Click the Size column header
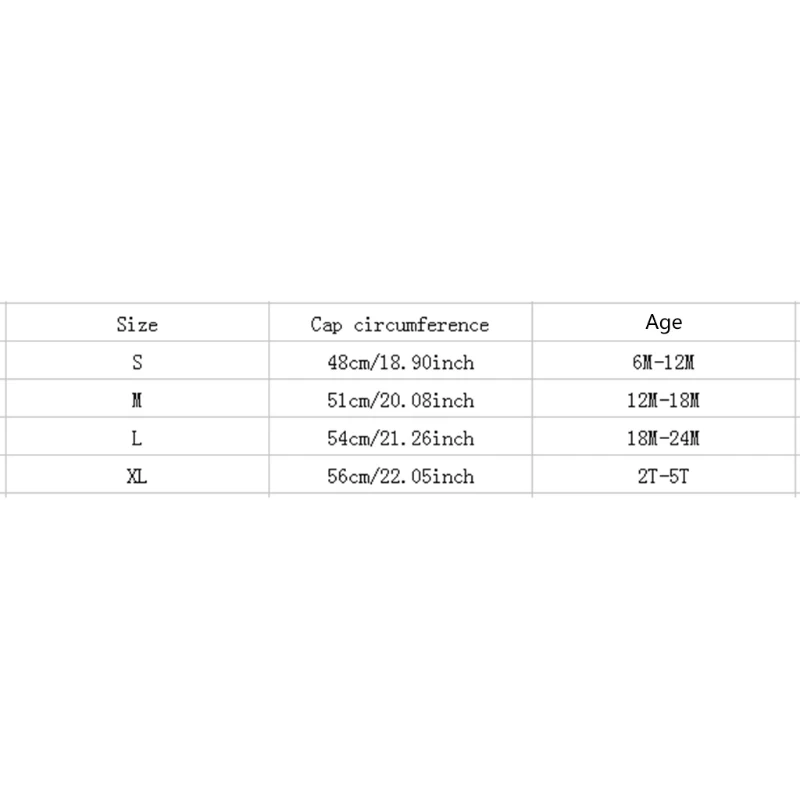Screen dimensions: 800x800 (137, 324)
